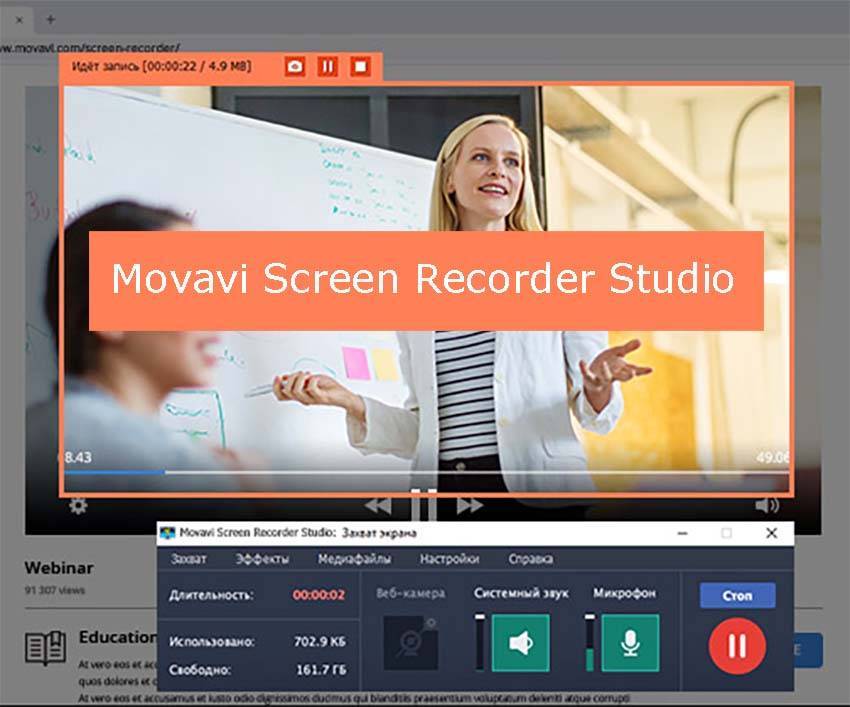Minimize the Movavi Screen Recorder Studio window
This screenshot has width=850, height=707.
[682, 534]
